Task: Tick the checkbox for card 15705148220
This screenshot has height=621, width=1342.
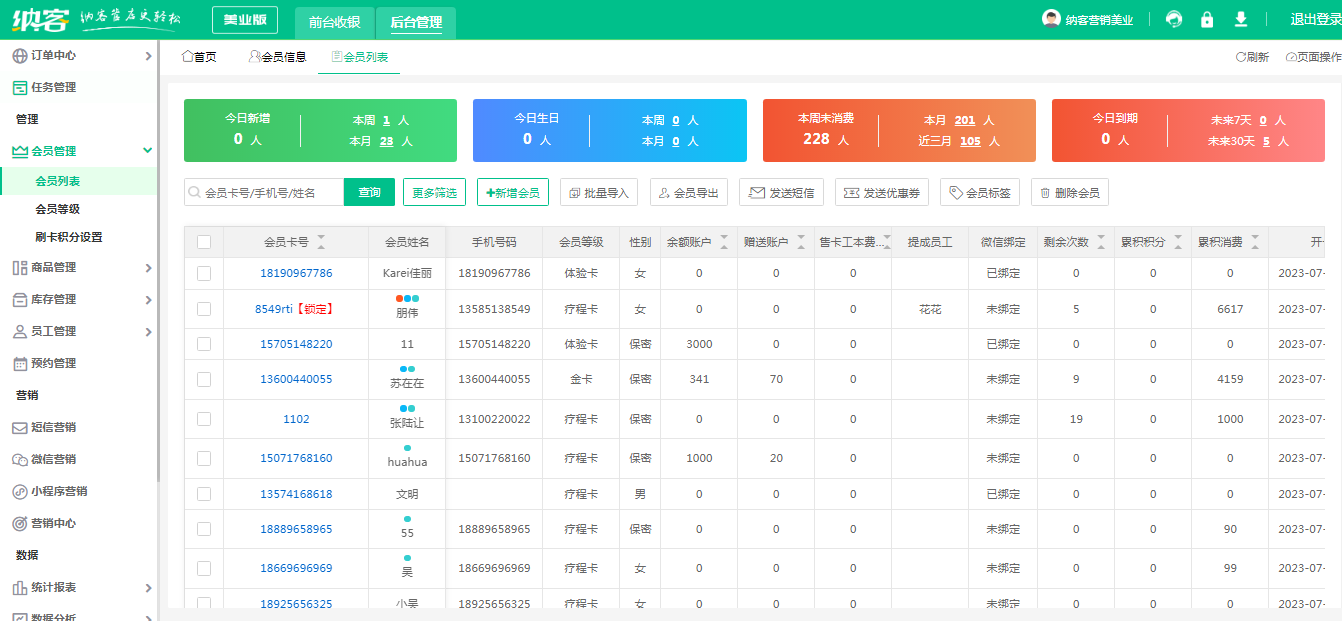Action: (204, 344)
